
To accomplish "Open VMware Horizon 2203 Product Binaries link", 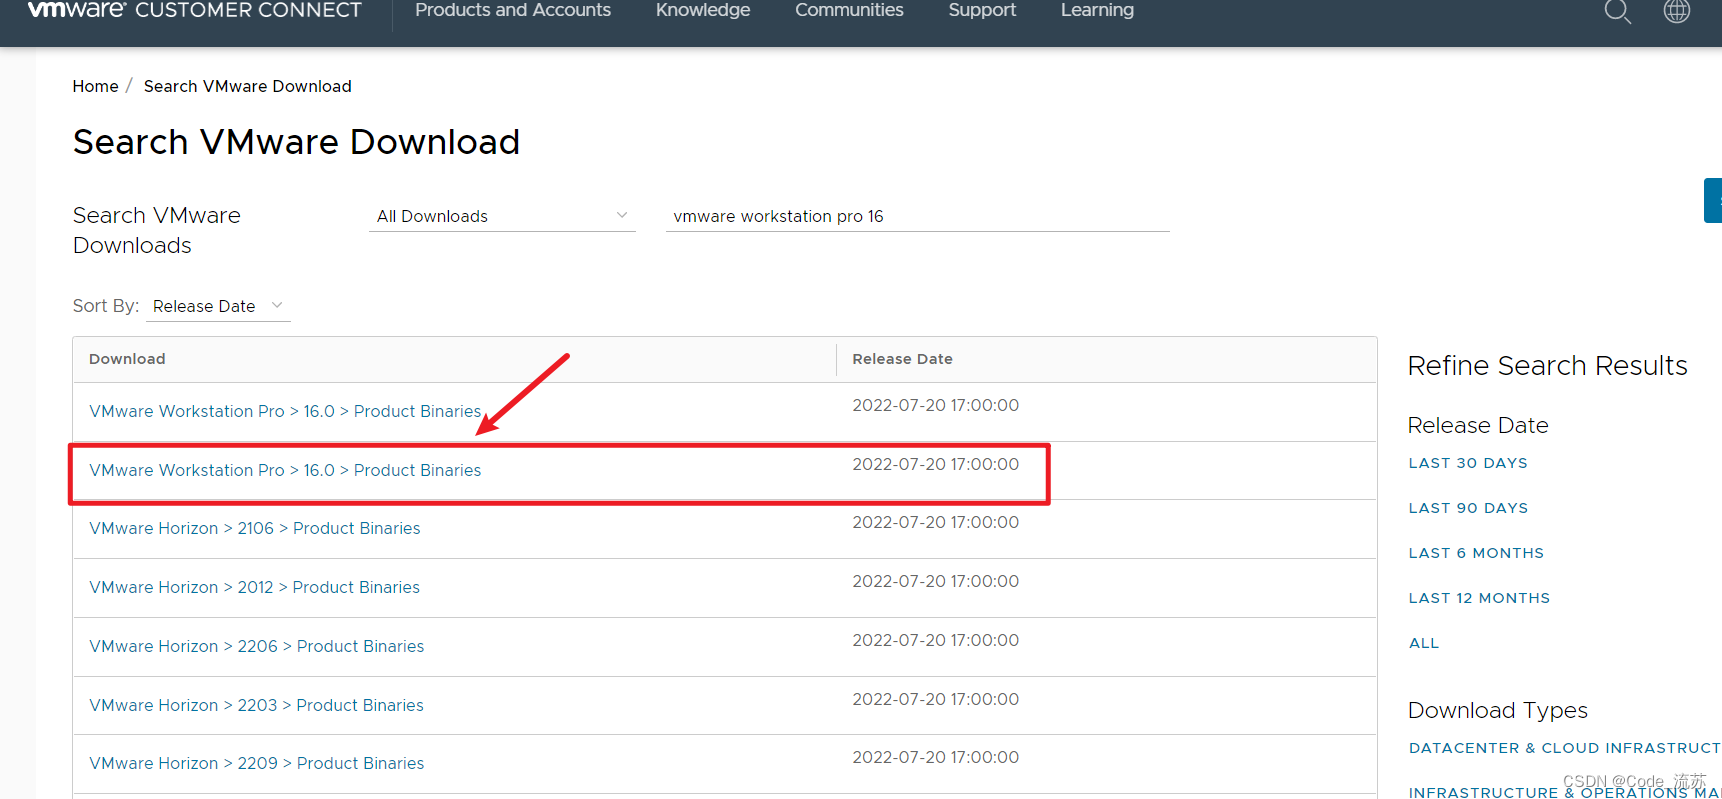I will pyautogui.click(x=257, y=705).
